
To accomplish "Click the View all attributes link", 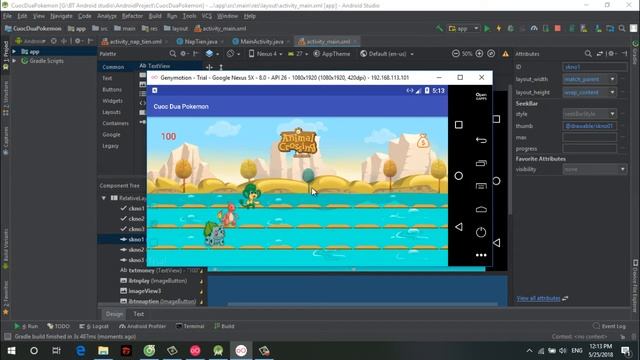I will (538, 298).
